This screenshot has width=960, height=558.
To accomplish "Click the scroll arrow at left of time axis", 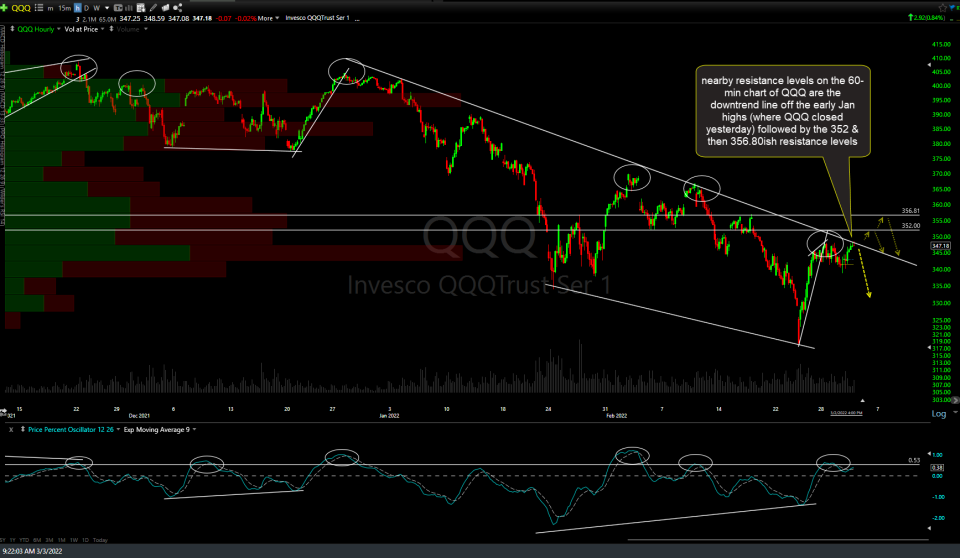I will tap(3, 410).
